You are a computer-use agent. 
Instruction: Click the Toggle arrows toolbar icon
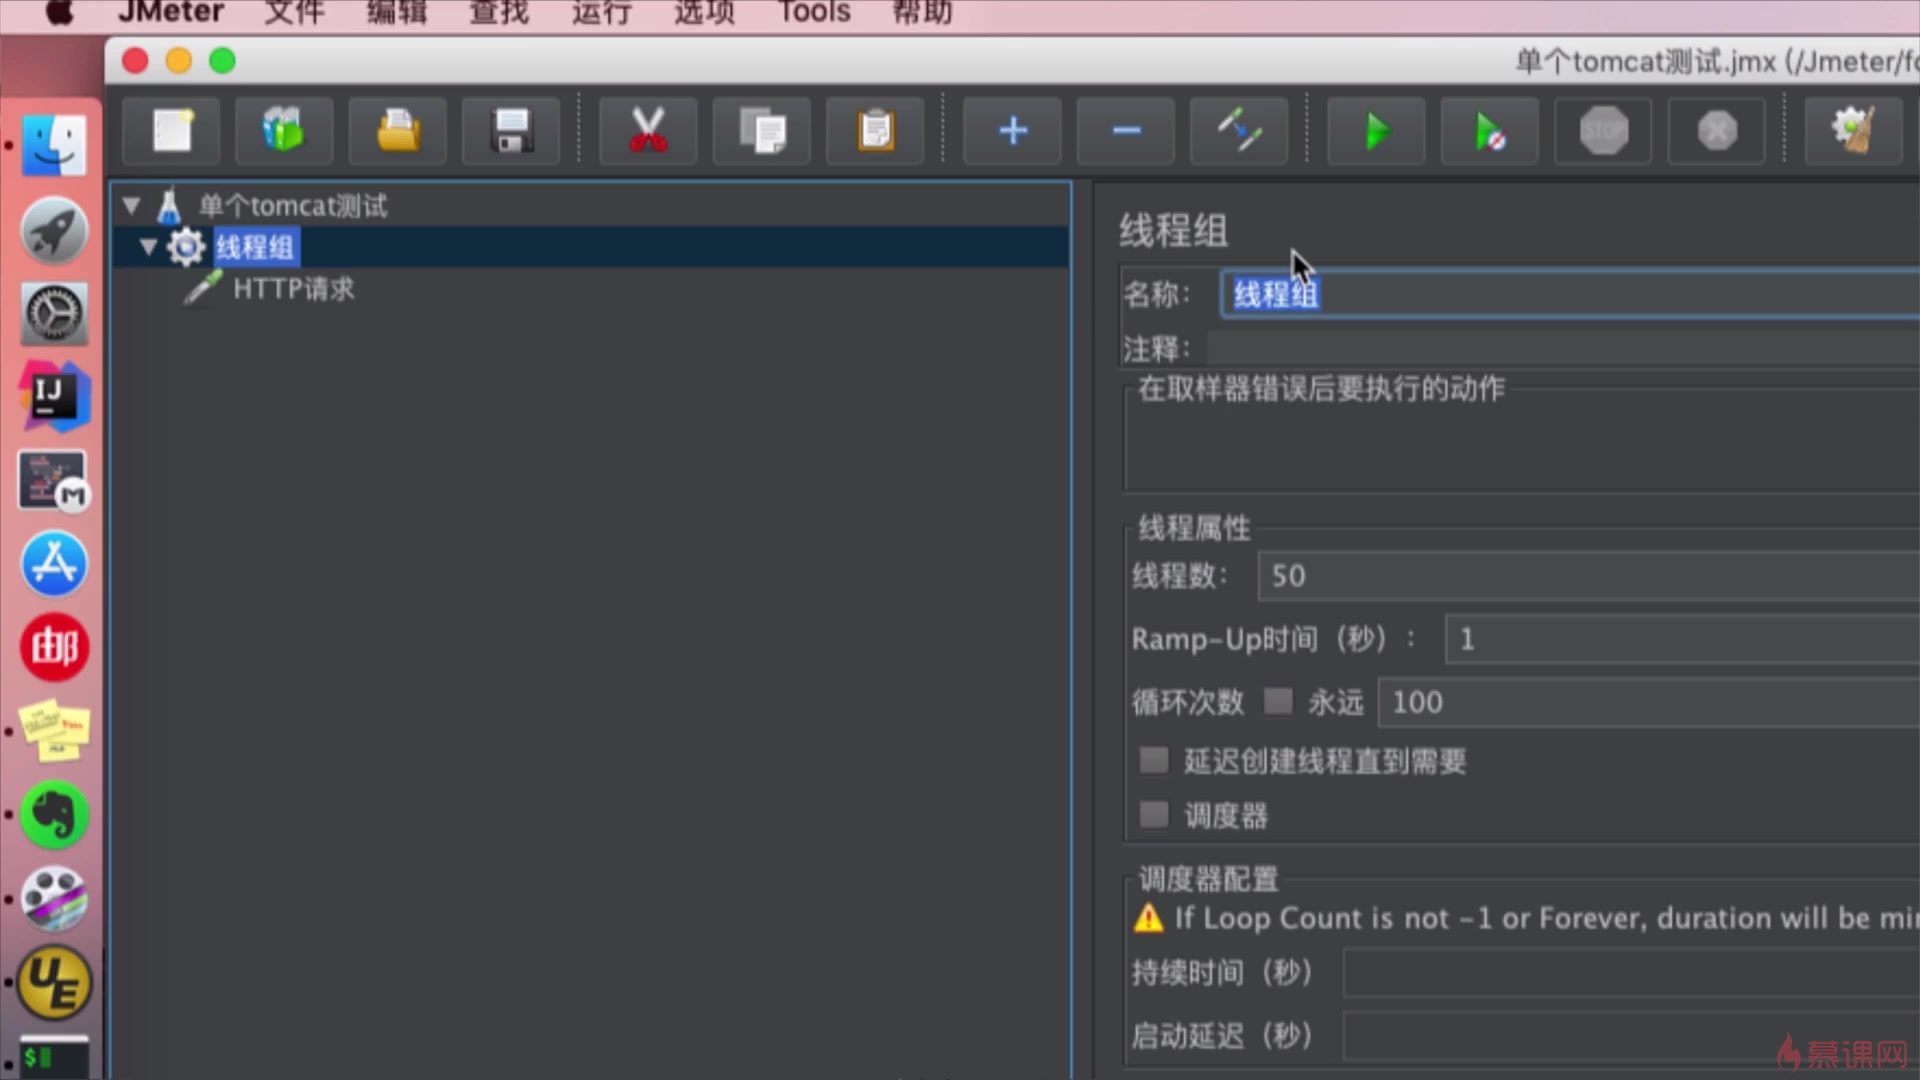pyautogui.click(x=1239, y=131)
